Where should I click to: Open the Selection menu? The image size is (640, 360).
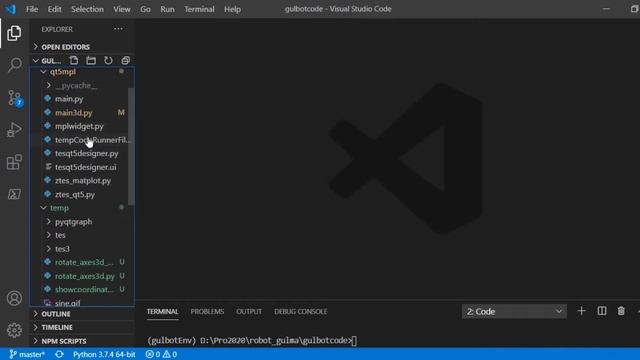pos(87,9)
